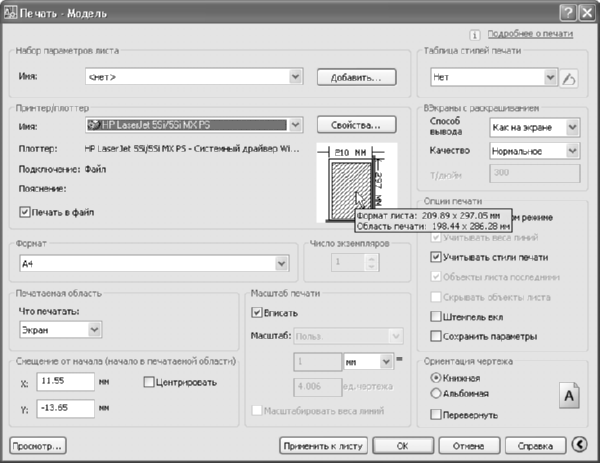This screenshot has width=600, height=463.
Task: Open the page setup Имя dropdown
Action: (x=194, y=77)
